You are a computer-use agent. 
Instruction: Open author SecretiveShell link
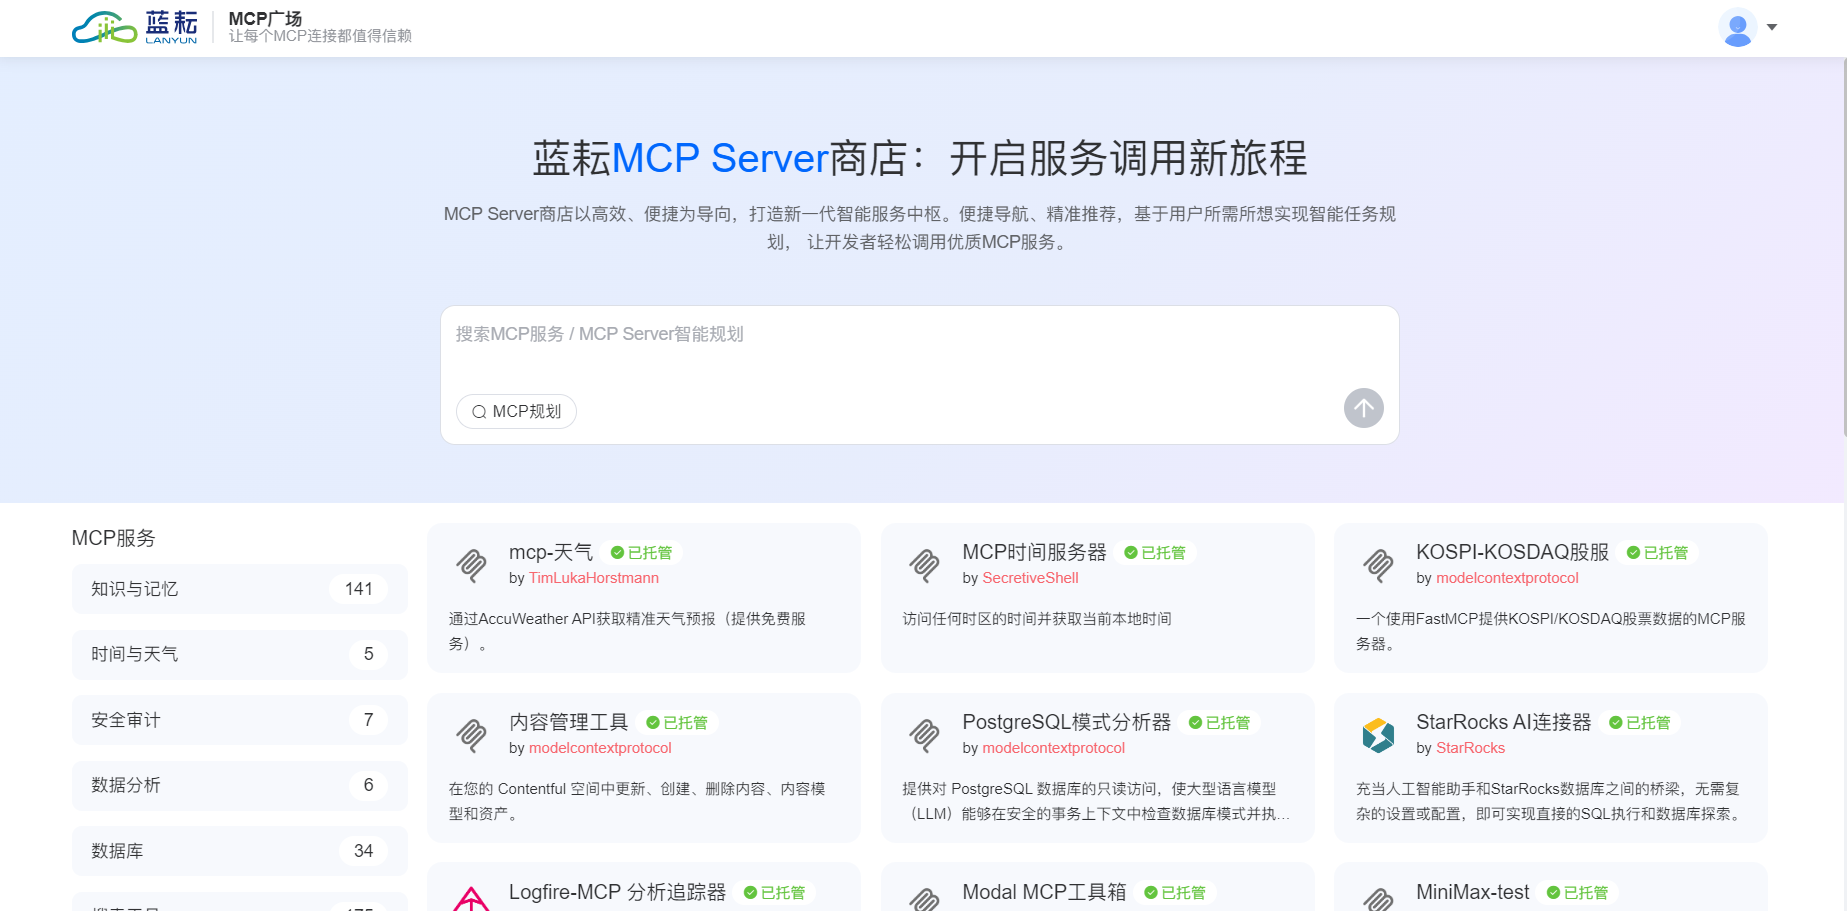(1030, 578)
